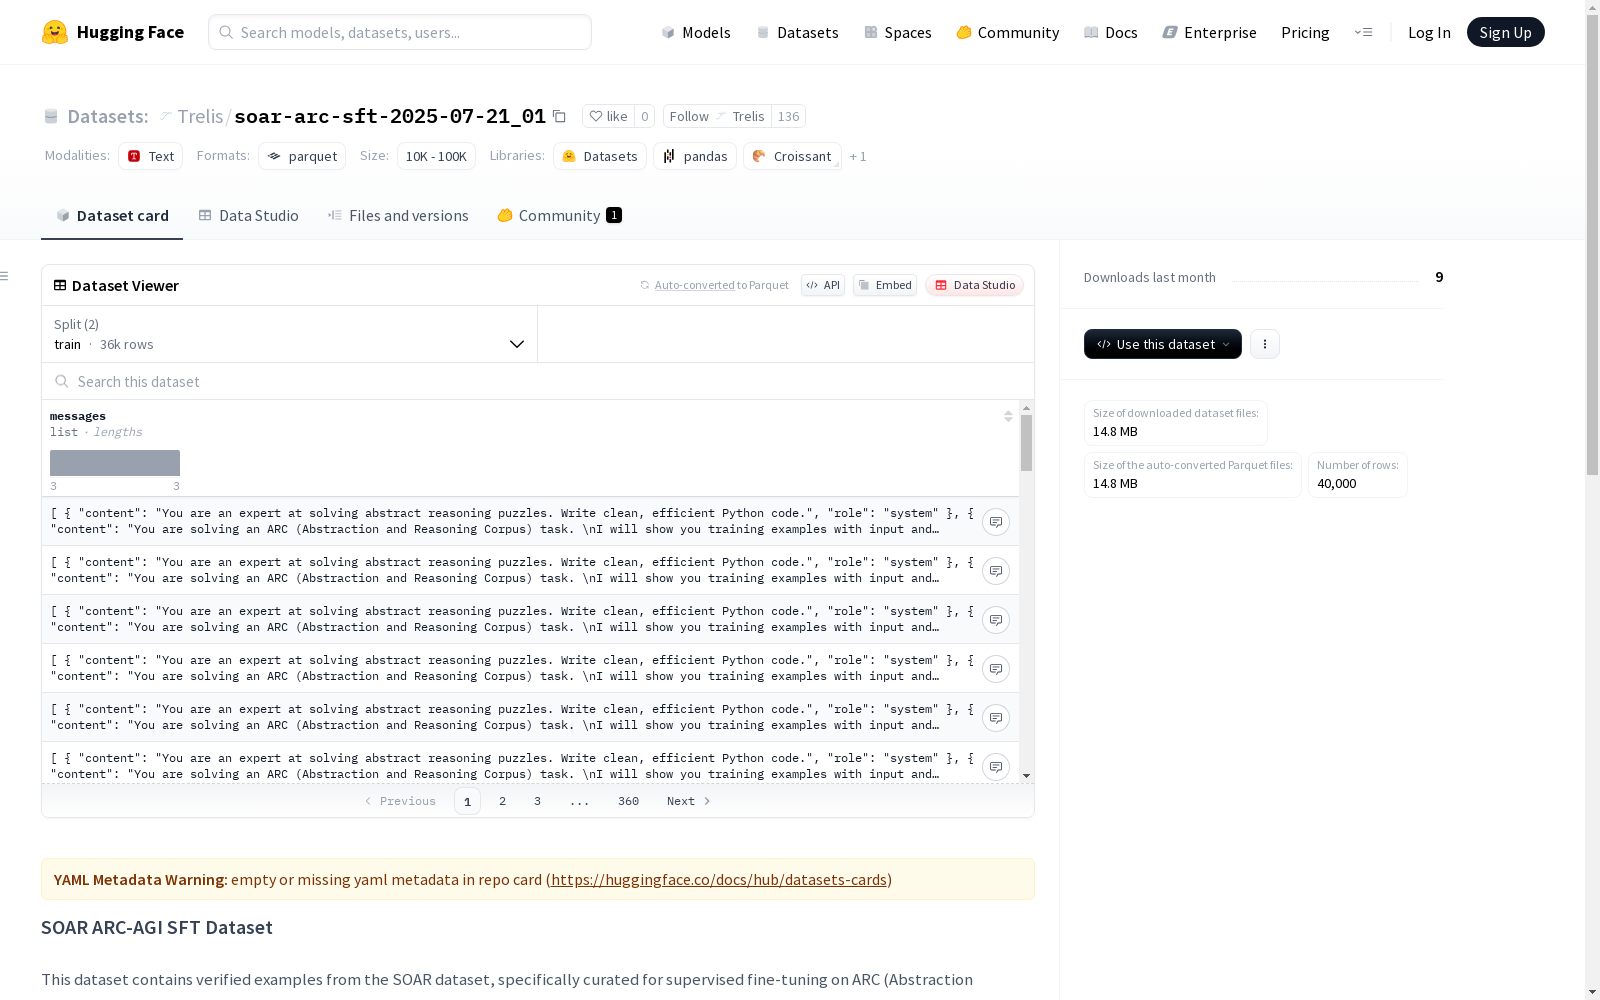Open the Community tab with 1 discussion
The height and width of the screenshot is (1000, 1600).
tap(559, 216)
